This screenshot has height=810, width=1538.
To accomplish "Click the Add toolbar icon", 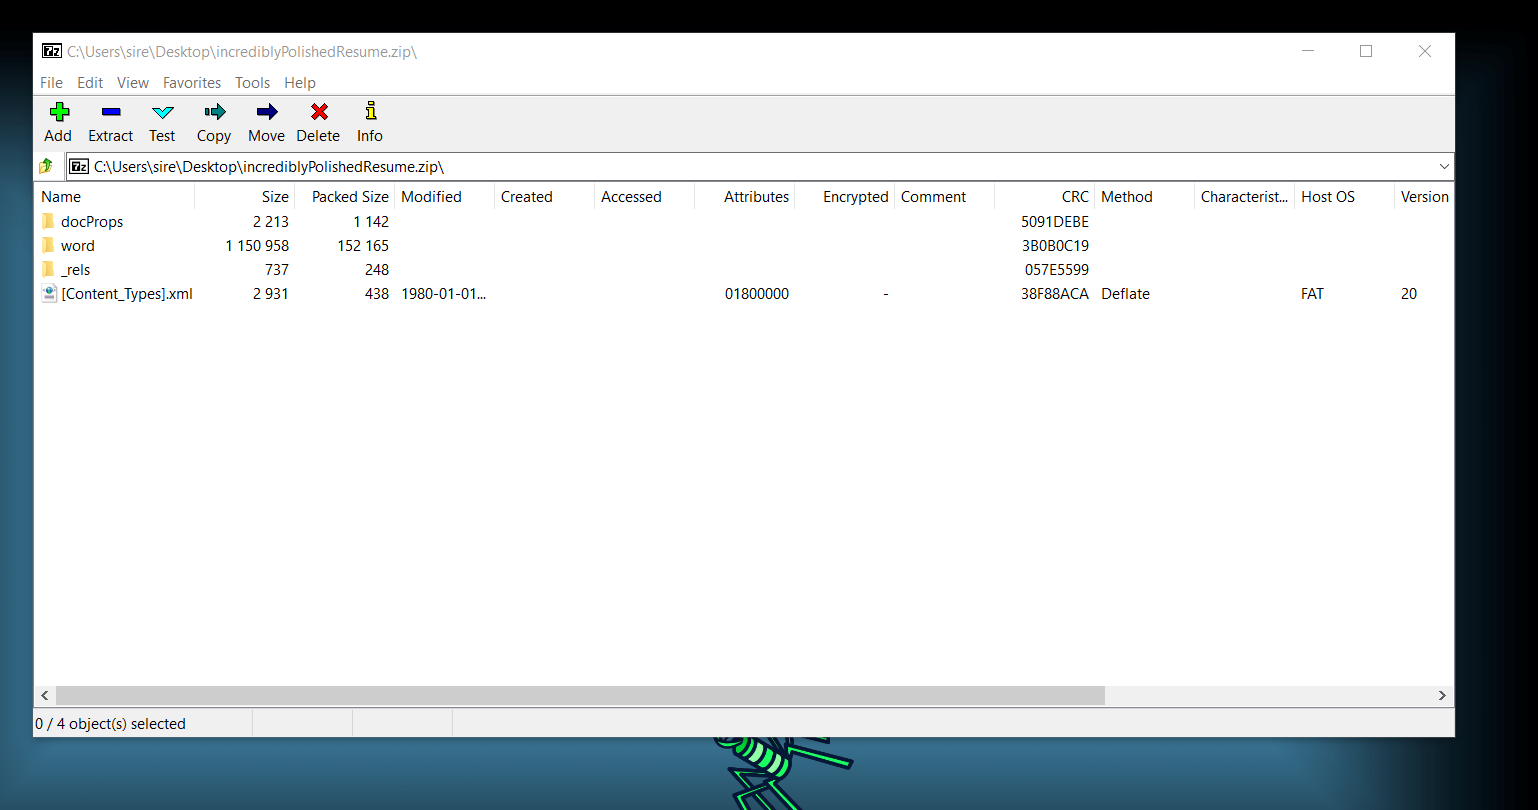I will [x=58, y=112].
